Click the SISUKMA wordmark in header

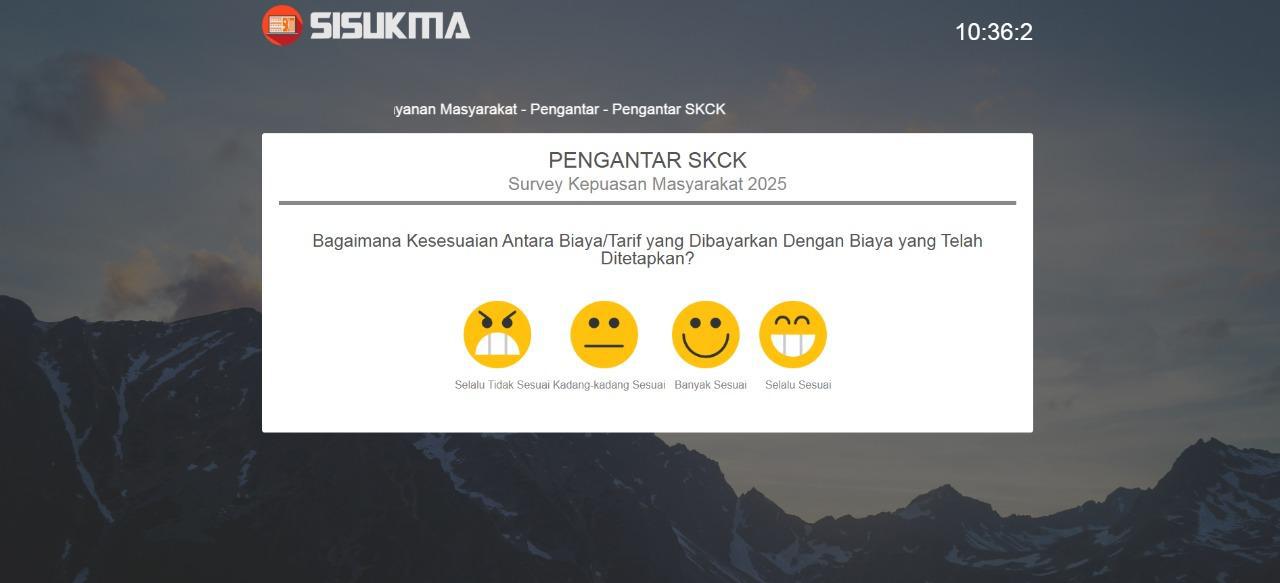390,25
